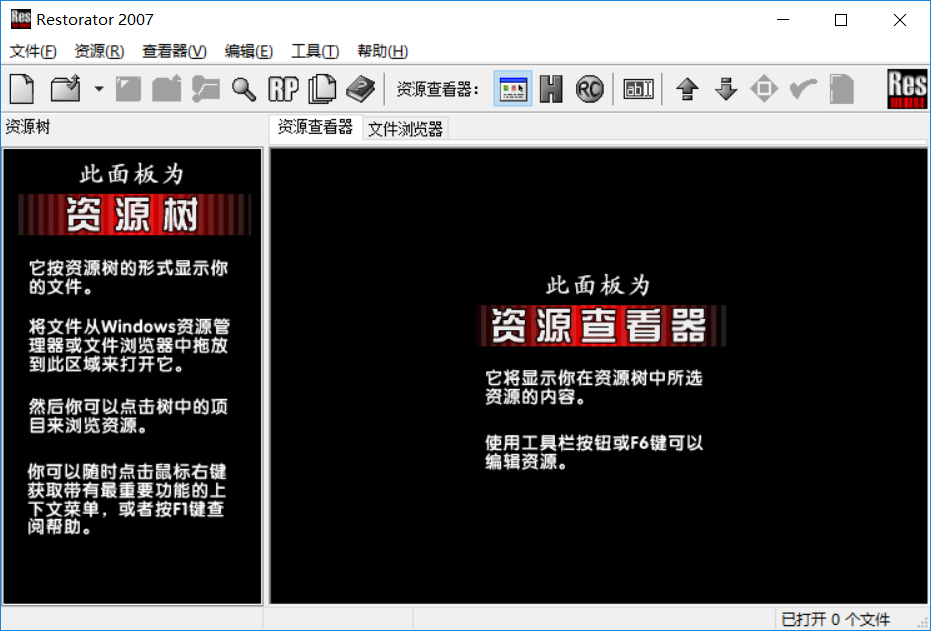Click the F6 edit hint text in viewer
931x631 pixels.
[x=594, y=452]
